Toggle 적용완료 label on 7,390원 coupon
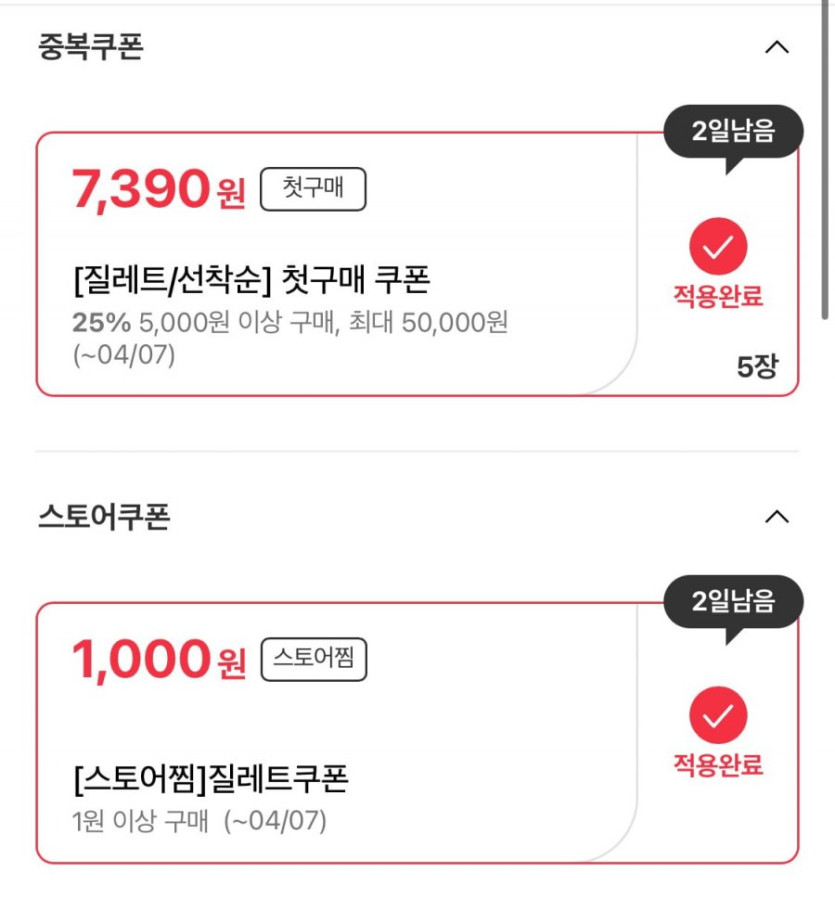The height and width of the screenshot is (911, 835). pos(718,297)
